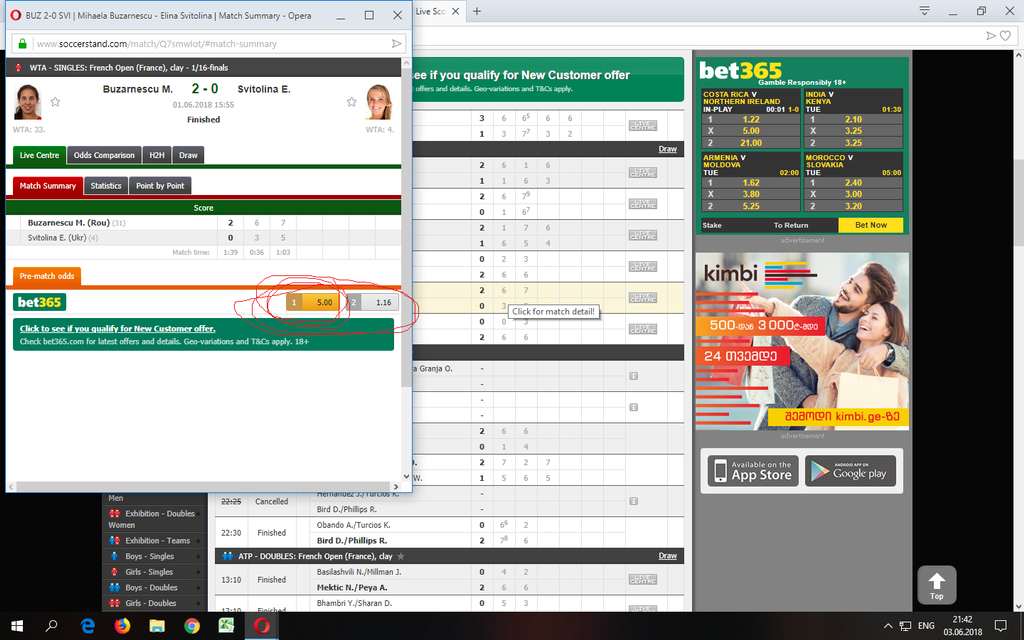The height and width of the screenshot is (640, 1024).
Task: Open the Draw tab in match popup
Action: (188, 155)
